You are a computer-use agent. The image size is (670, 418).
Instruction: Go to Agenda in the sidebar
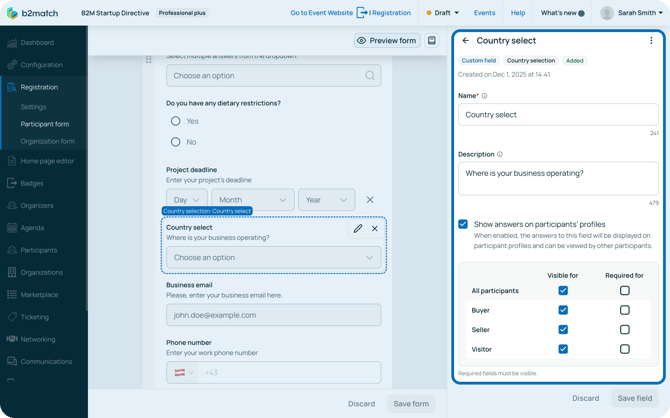tap(34, 228)
